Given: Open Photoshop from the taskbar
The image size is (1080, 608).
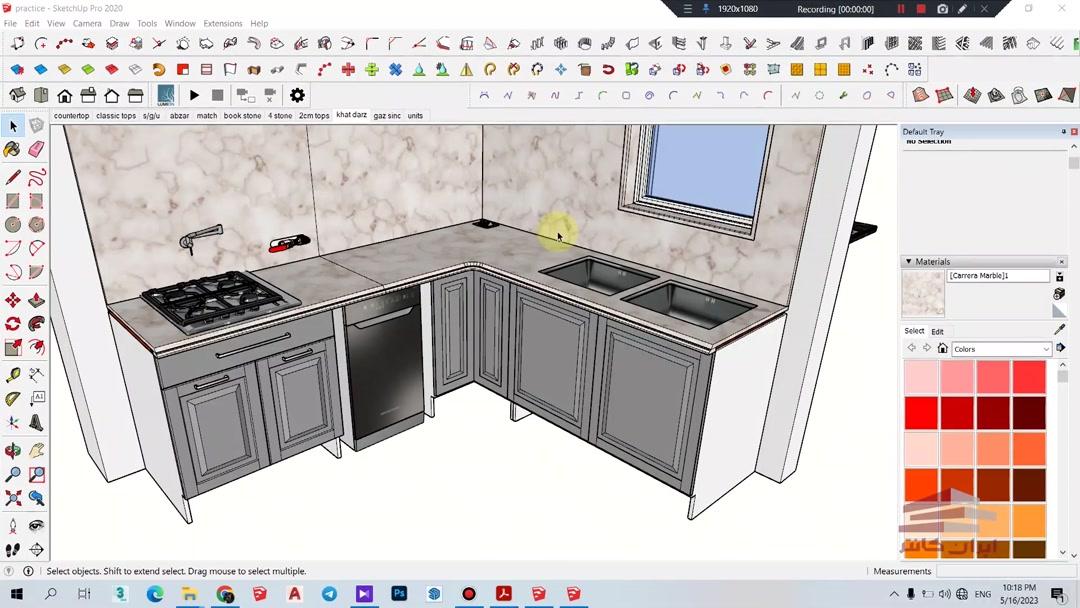Looking at the screenshot, I should coord(399,593).
